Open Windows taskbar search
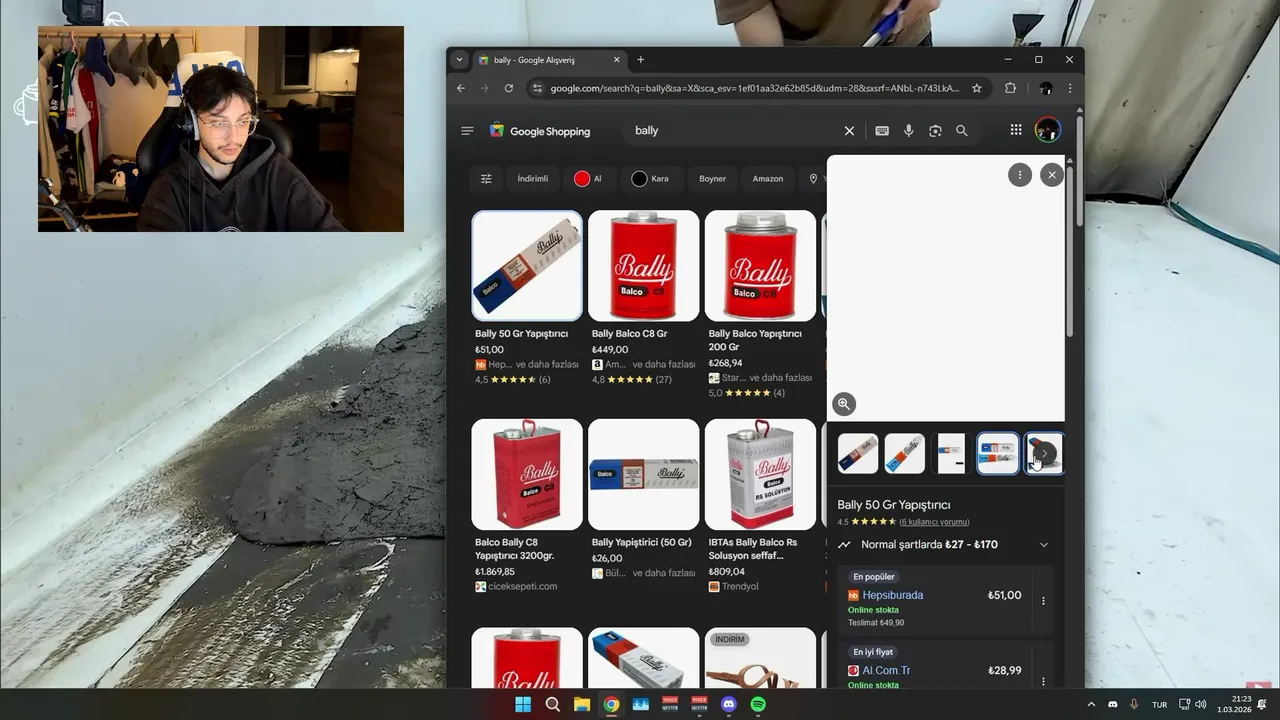Image resolution: width=1280 pixels, height=720 pixels. (552, 704)
